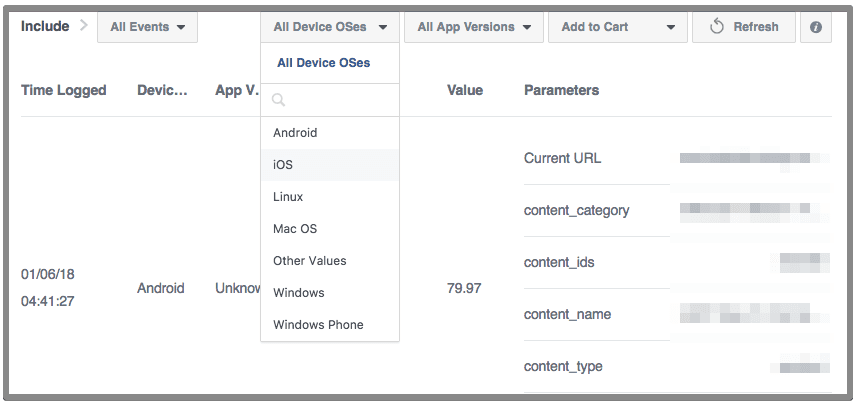This screenshot has width=858, height=404.
Task: Select Windows from the OS list
Action: [x=299, y=293]
